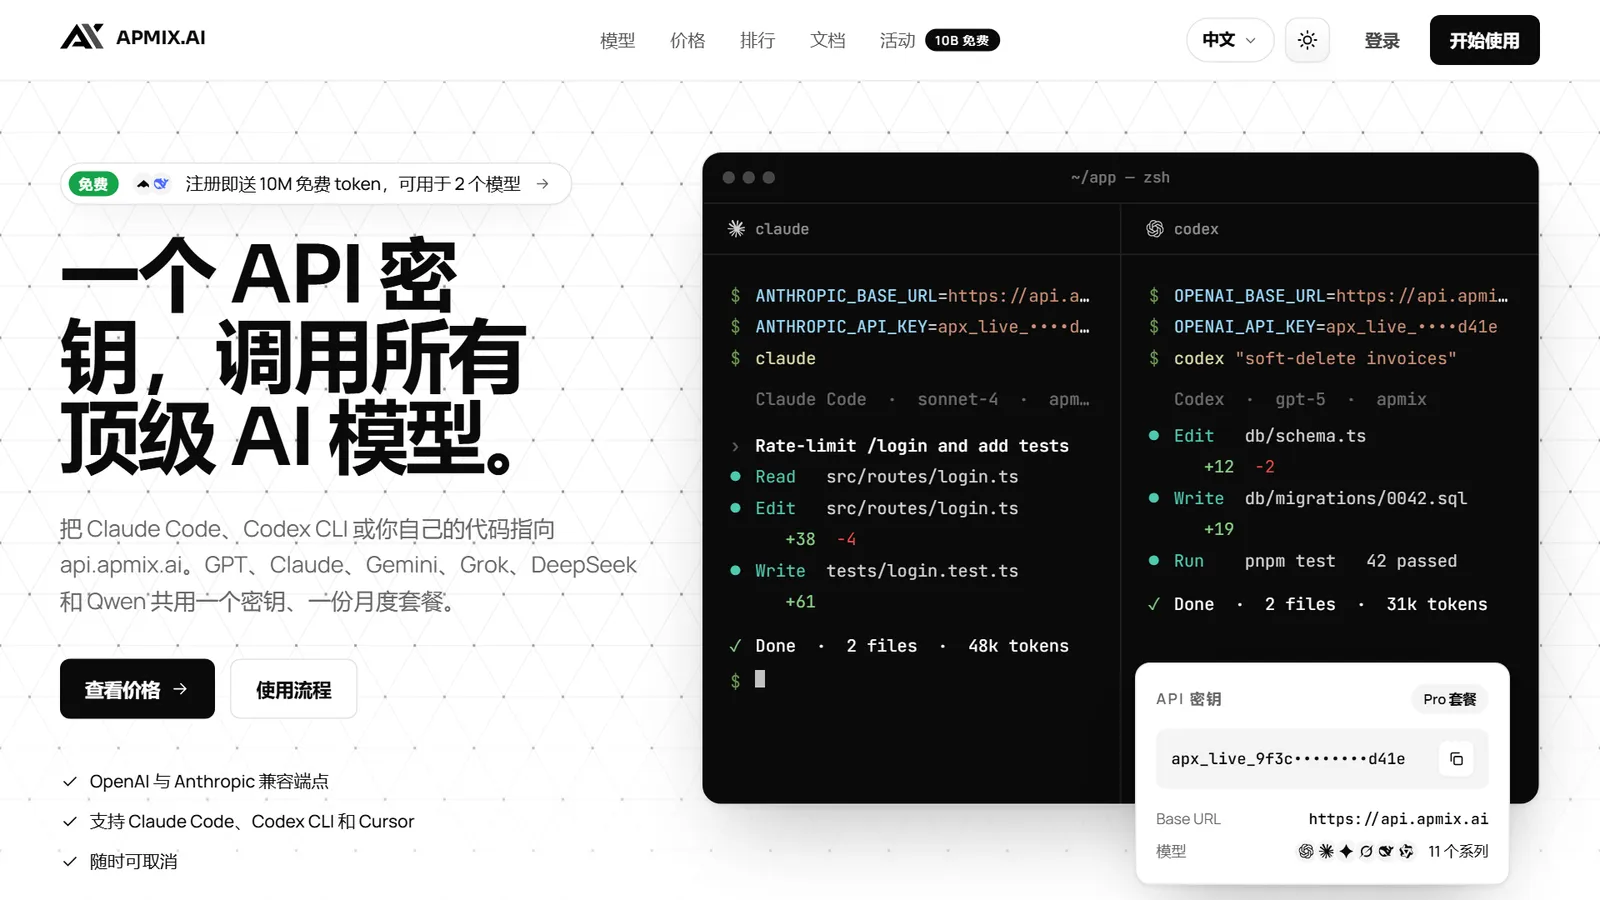The width and height of the screenshot is (1600, 900).
Task: Click the Claude sunburst icon in tab
Action: click(x=736, y=229)
